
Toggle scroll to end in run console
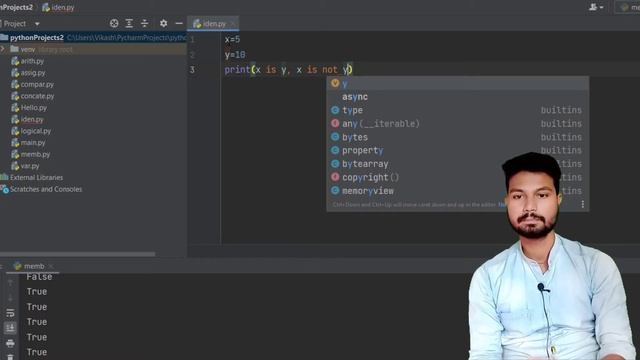click(x=10, y=328)
